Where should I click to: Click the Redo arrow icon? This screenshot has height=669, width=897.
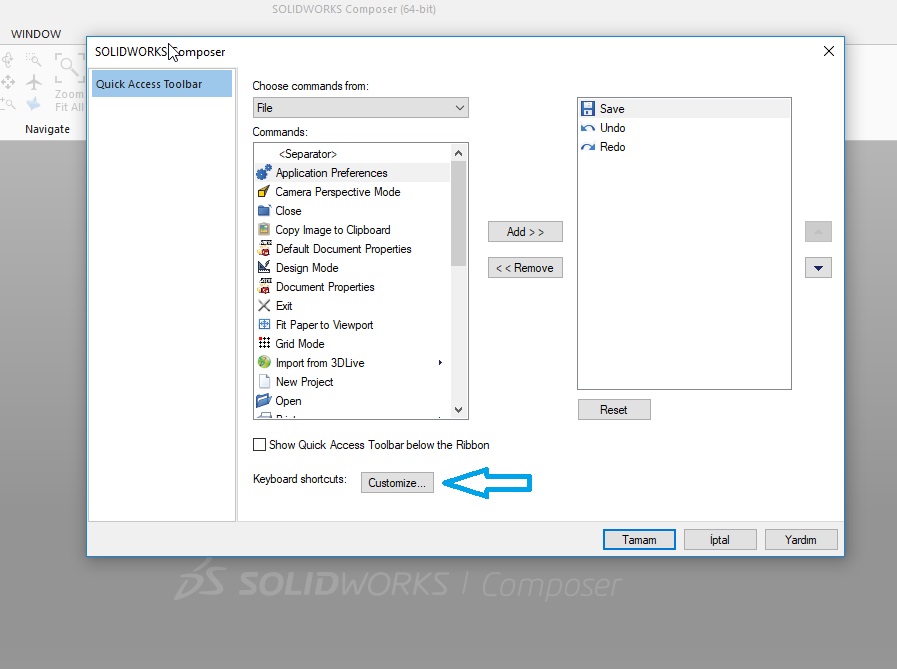click(x=588, y=147)
